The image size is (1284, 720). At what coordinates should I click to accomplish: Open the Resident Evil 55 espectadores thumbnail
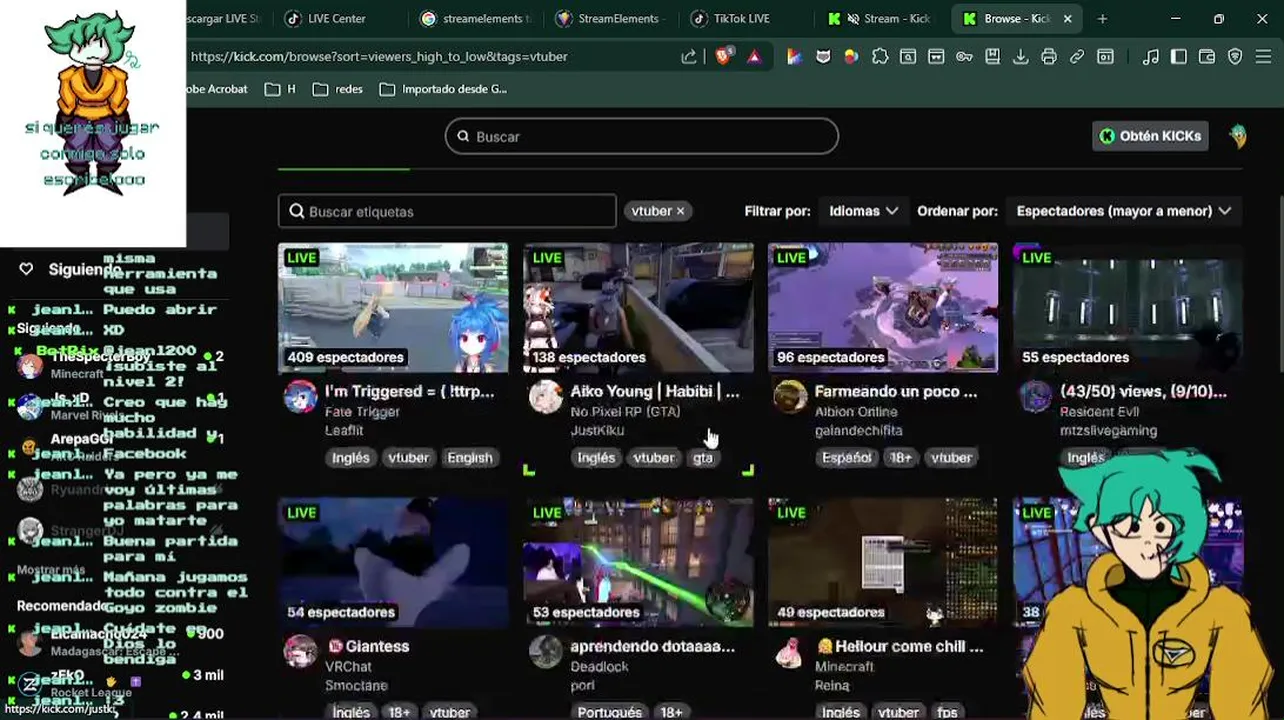(1128, 308)
